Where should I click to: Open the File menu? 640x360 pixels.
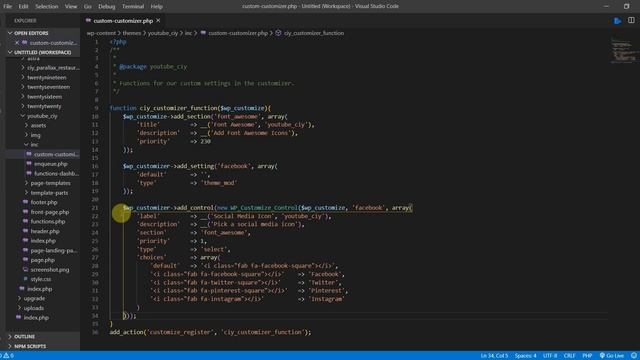7,7
